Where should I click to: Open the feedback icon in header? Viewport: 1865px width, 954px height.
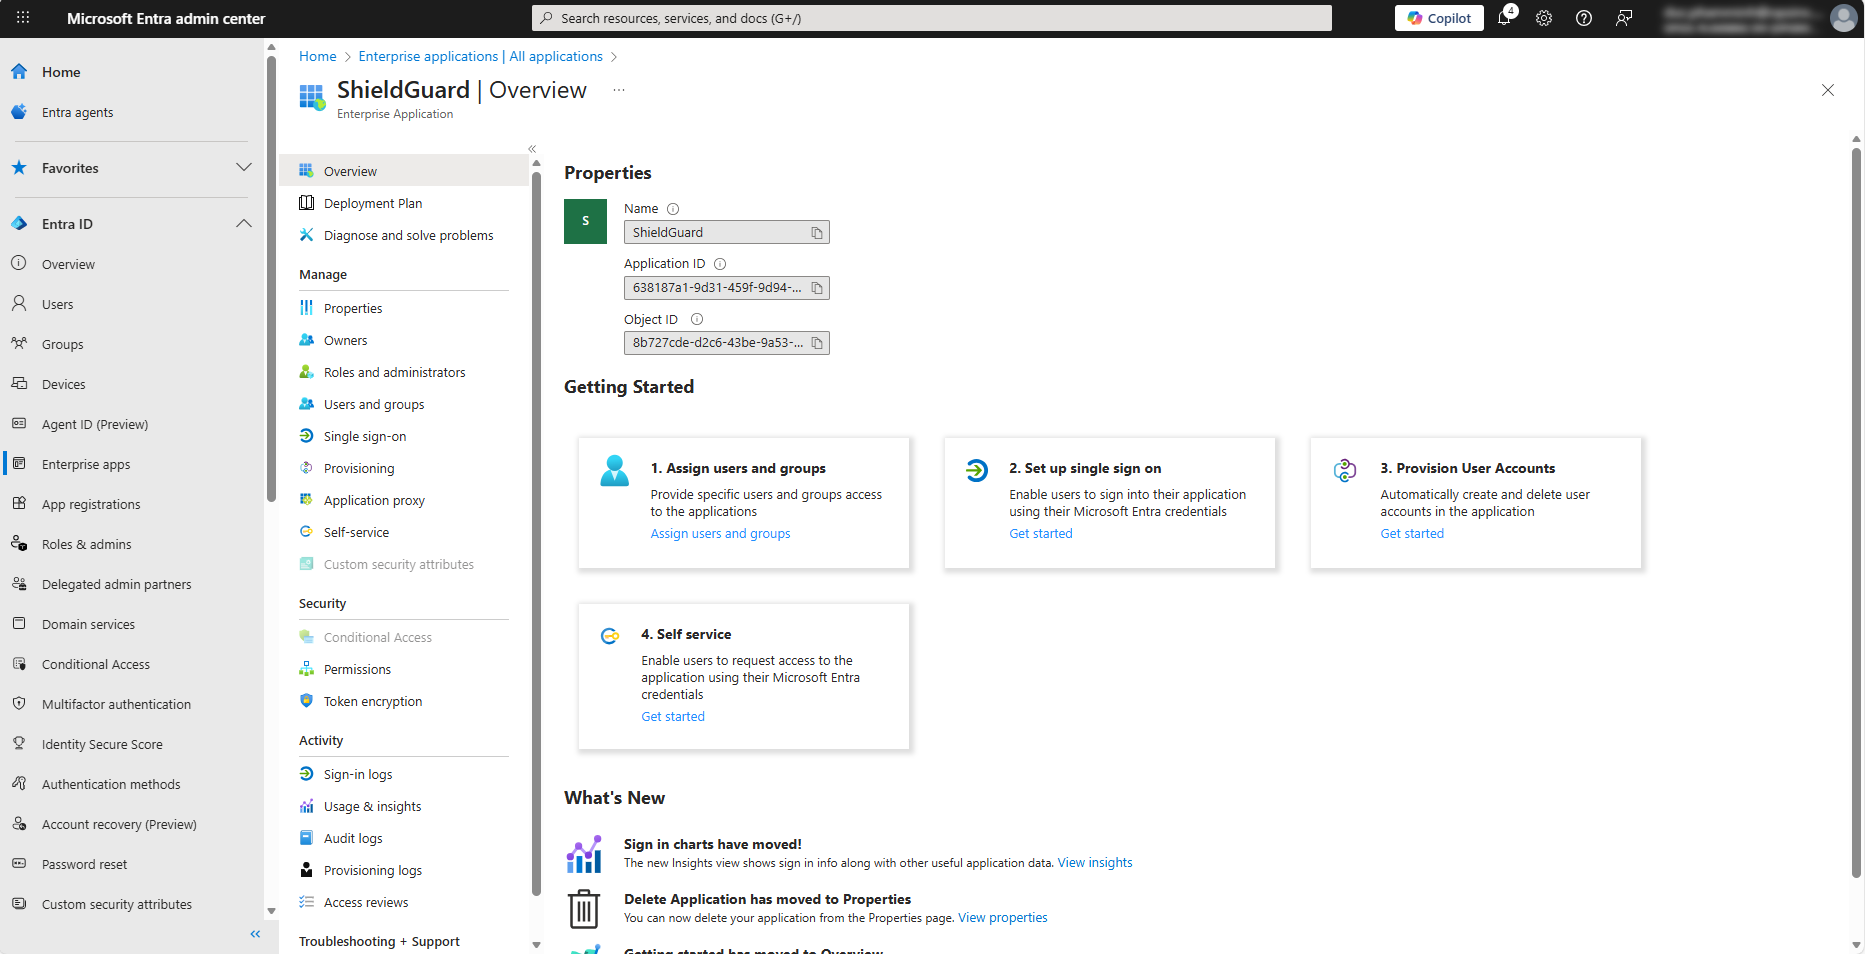click(1624, 18)
